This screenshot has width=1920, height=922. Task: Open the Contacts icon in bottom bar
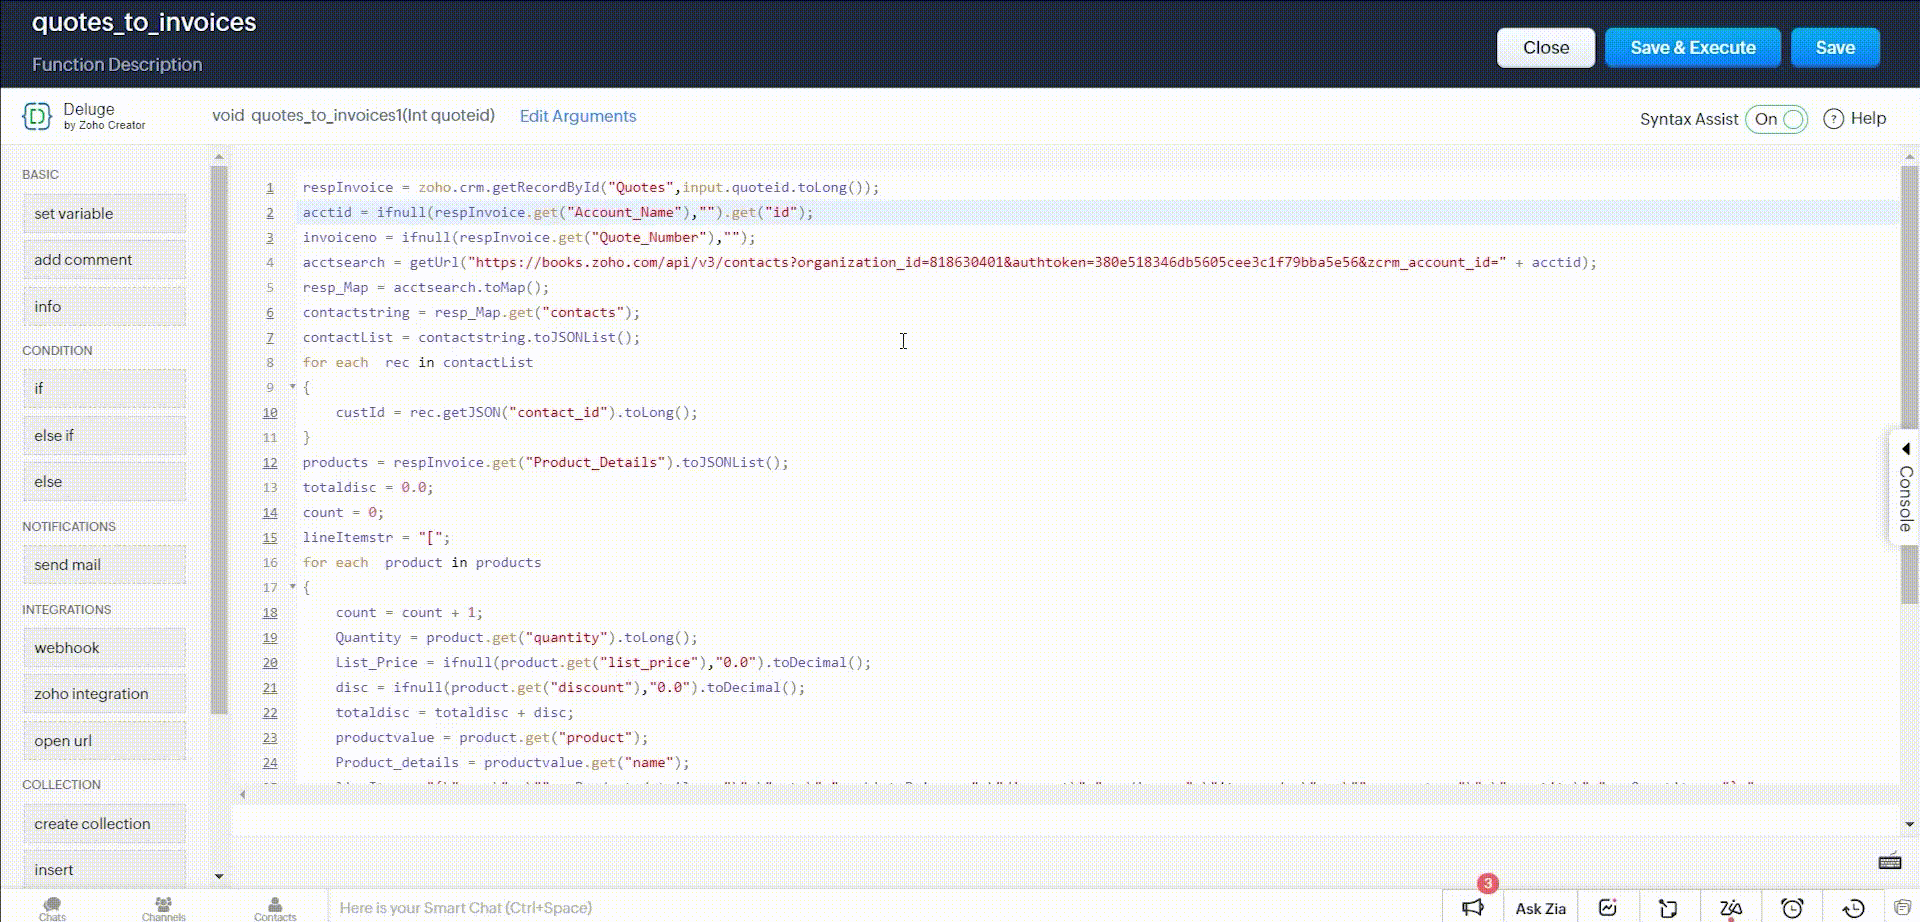275,907
